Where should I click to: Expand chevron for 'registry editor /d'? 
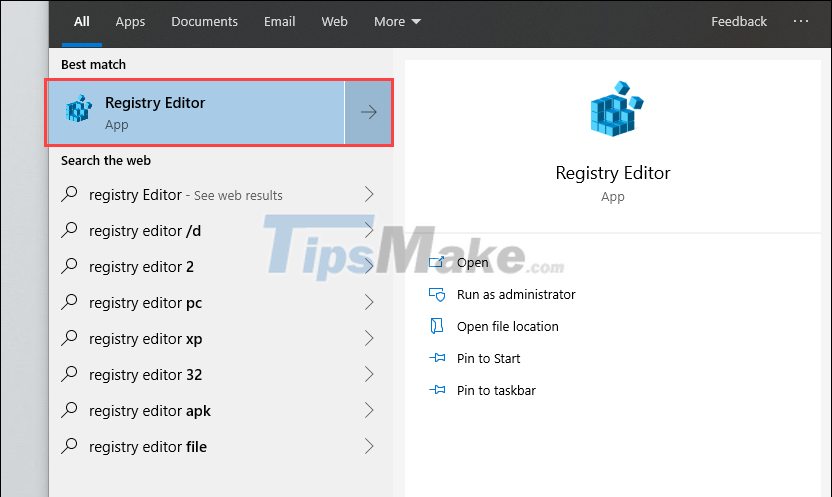[369, 231]
